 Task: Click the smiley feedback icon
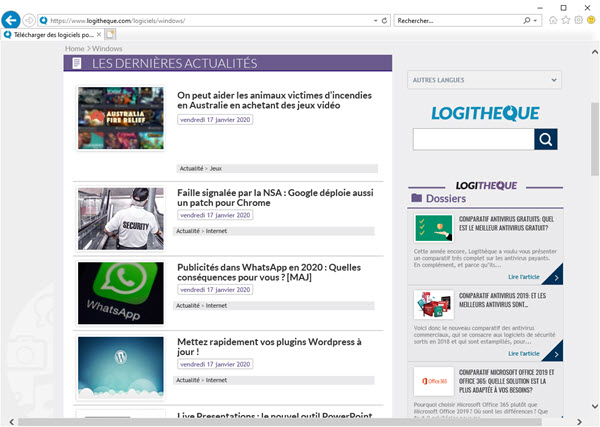591,20
